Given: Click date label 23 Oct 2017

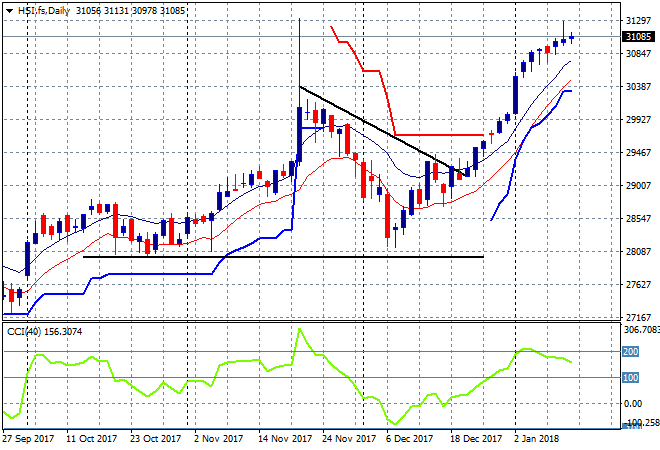Looking at the screenshot, I should [x=155, y=439].
